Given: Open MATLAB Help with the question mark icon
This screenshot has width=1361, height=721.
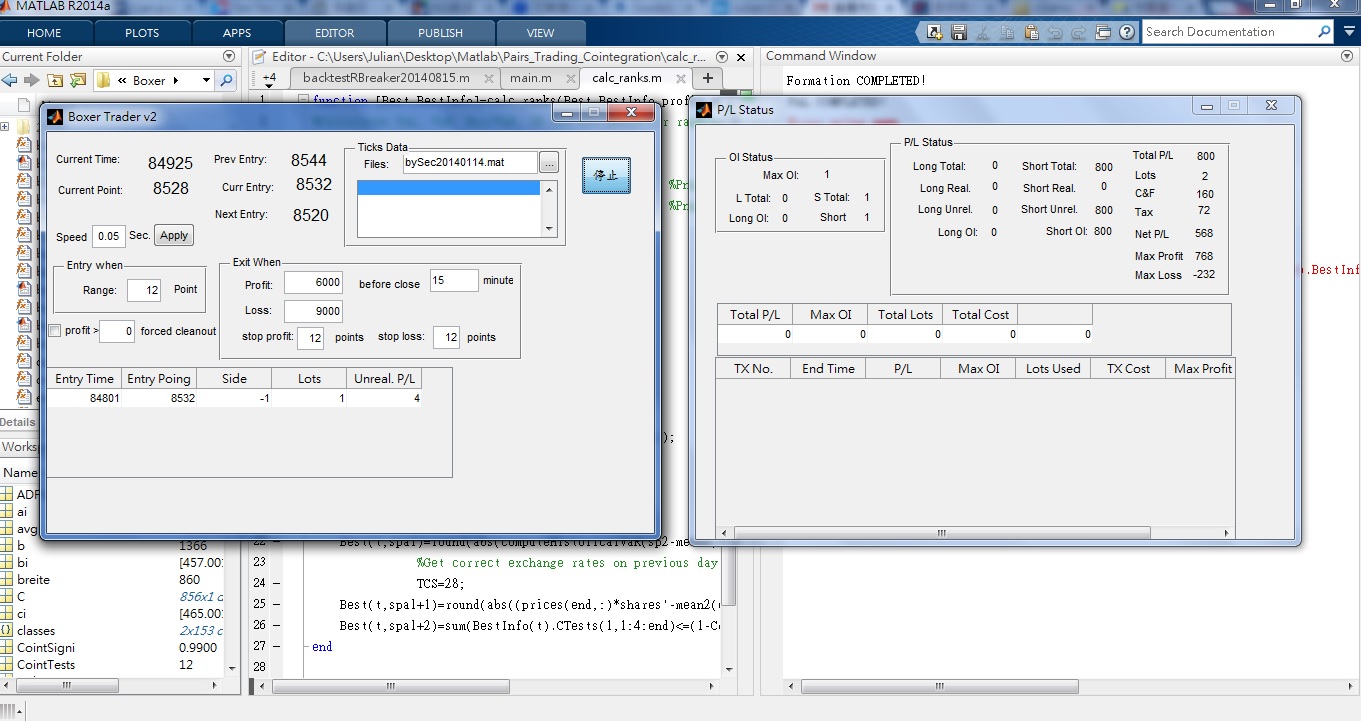Looking at the screenshot, I should [x=1127, y=32].
